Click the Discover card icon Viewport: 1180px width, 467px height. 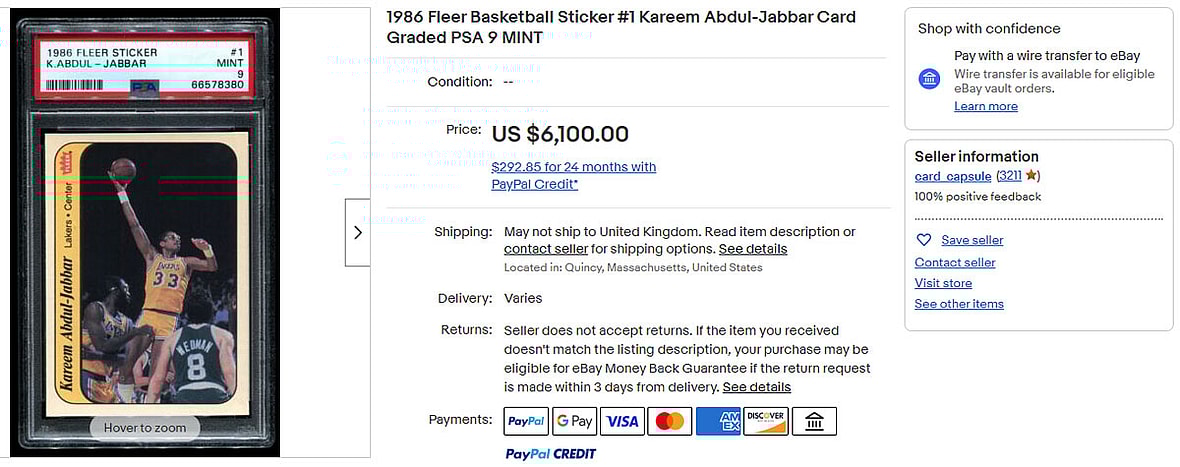tap(766, 421)
